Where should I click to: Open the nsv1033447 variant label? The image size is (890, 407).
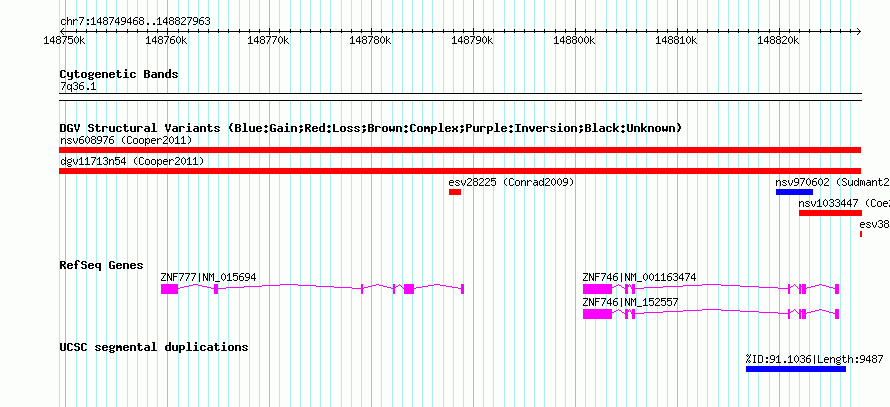[844, 203]
